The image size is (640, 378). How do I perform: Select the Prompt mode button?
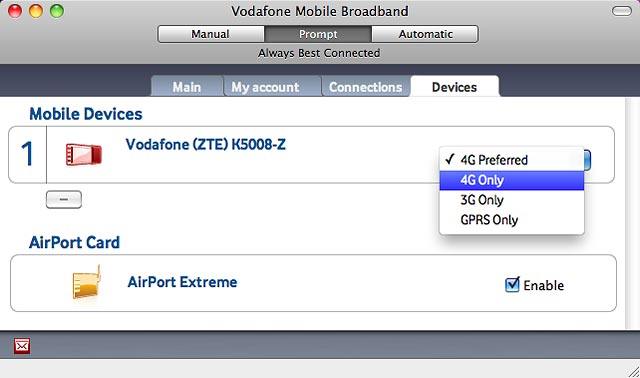[318, 34]
